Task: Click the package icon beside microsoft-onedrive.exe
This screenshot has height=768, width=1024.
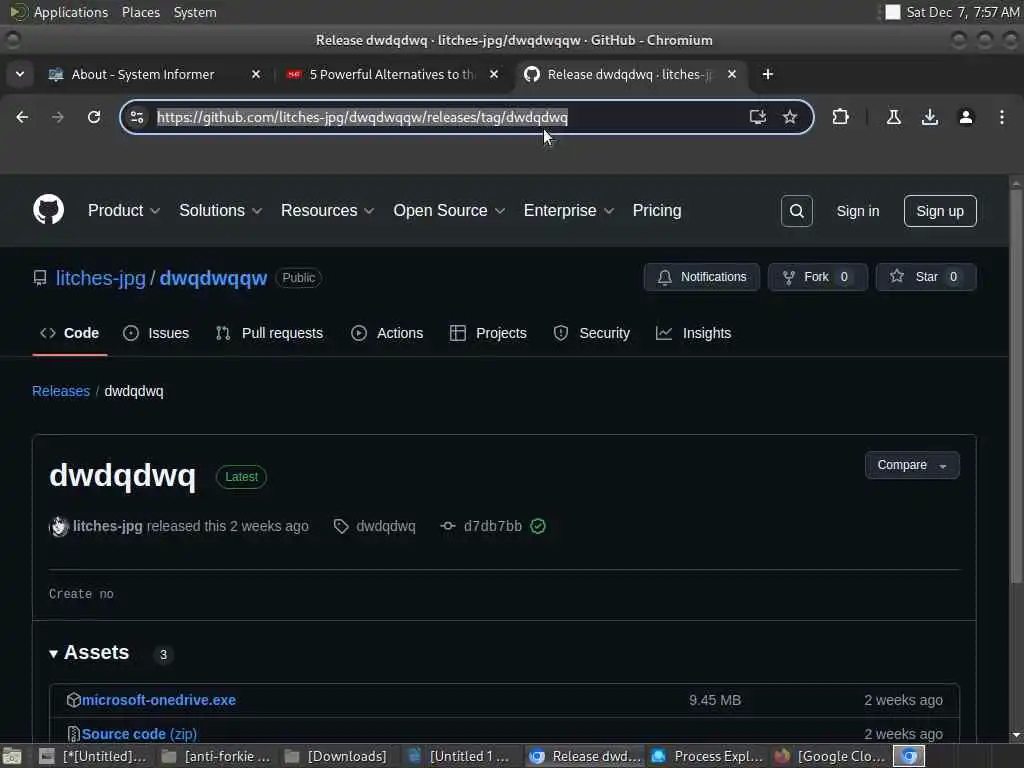Action: (x=73, y=700)
